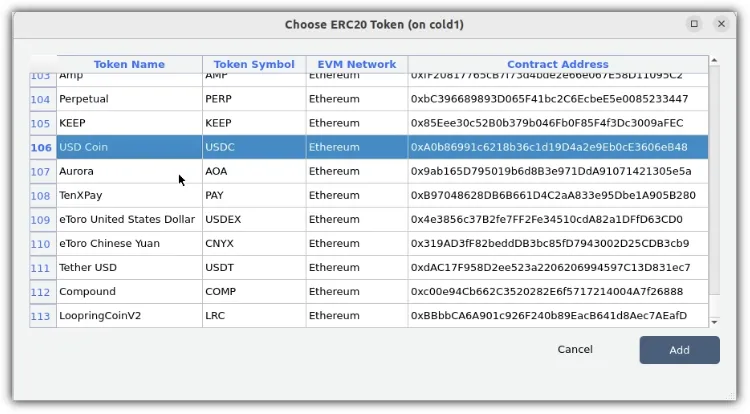Viewport: 750px width, 414px height.
Task: Select the Compound token name
Action: [129, 292]
